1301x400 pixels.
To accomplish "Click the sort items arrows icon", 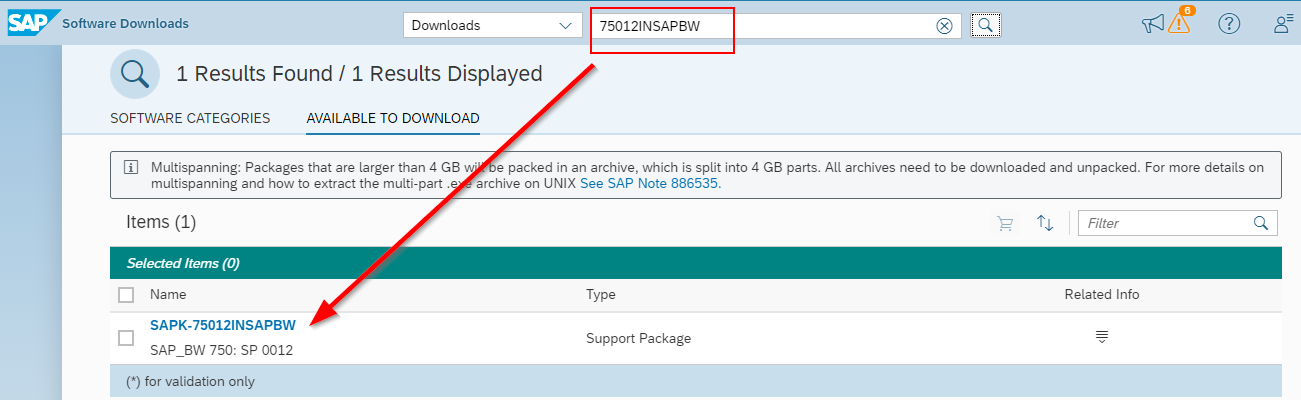I will tap(1045, 223).
